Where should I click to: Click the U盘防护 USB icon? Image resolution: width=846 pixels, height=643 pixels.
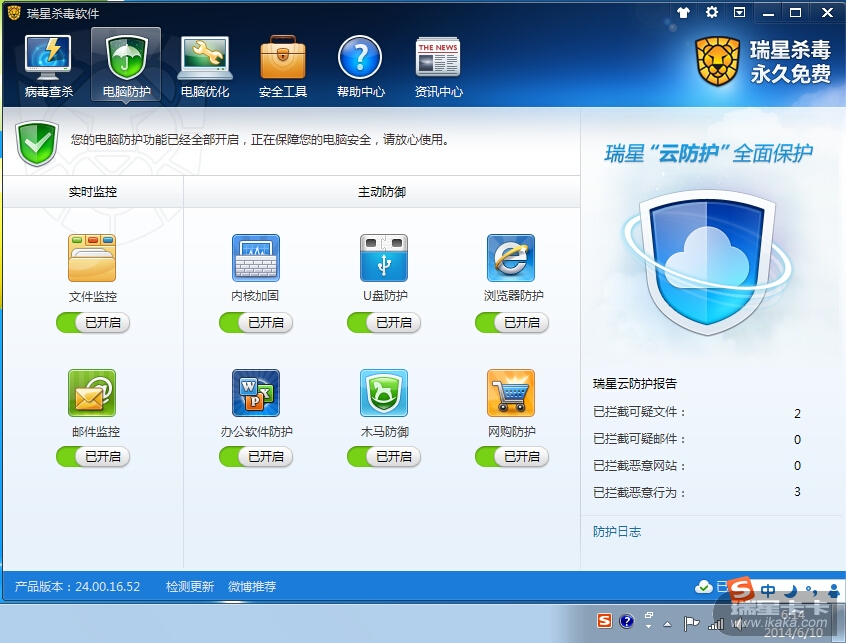pyautogui.click(x=384, y=258)
